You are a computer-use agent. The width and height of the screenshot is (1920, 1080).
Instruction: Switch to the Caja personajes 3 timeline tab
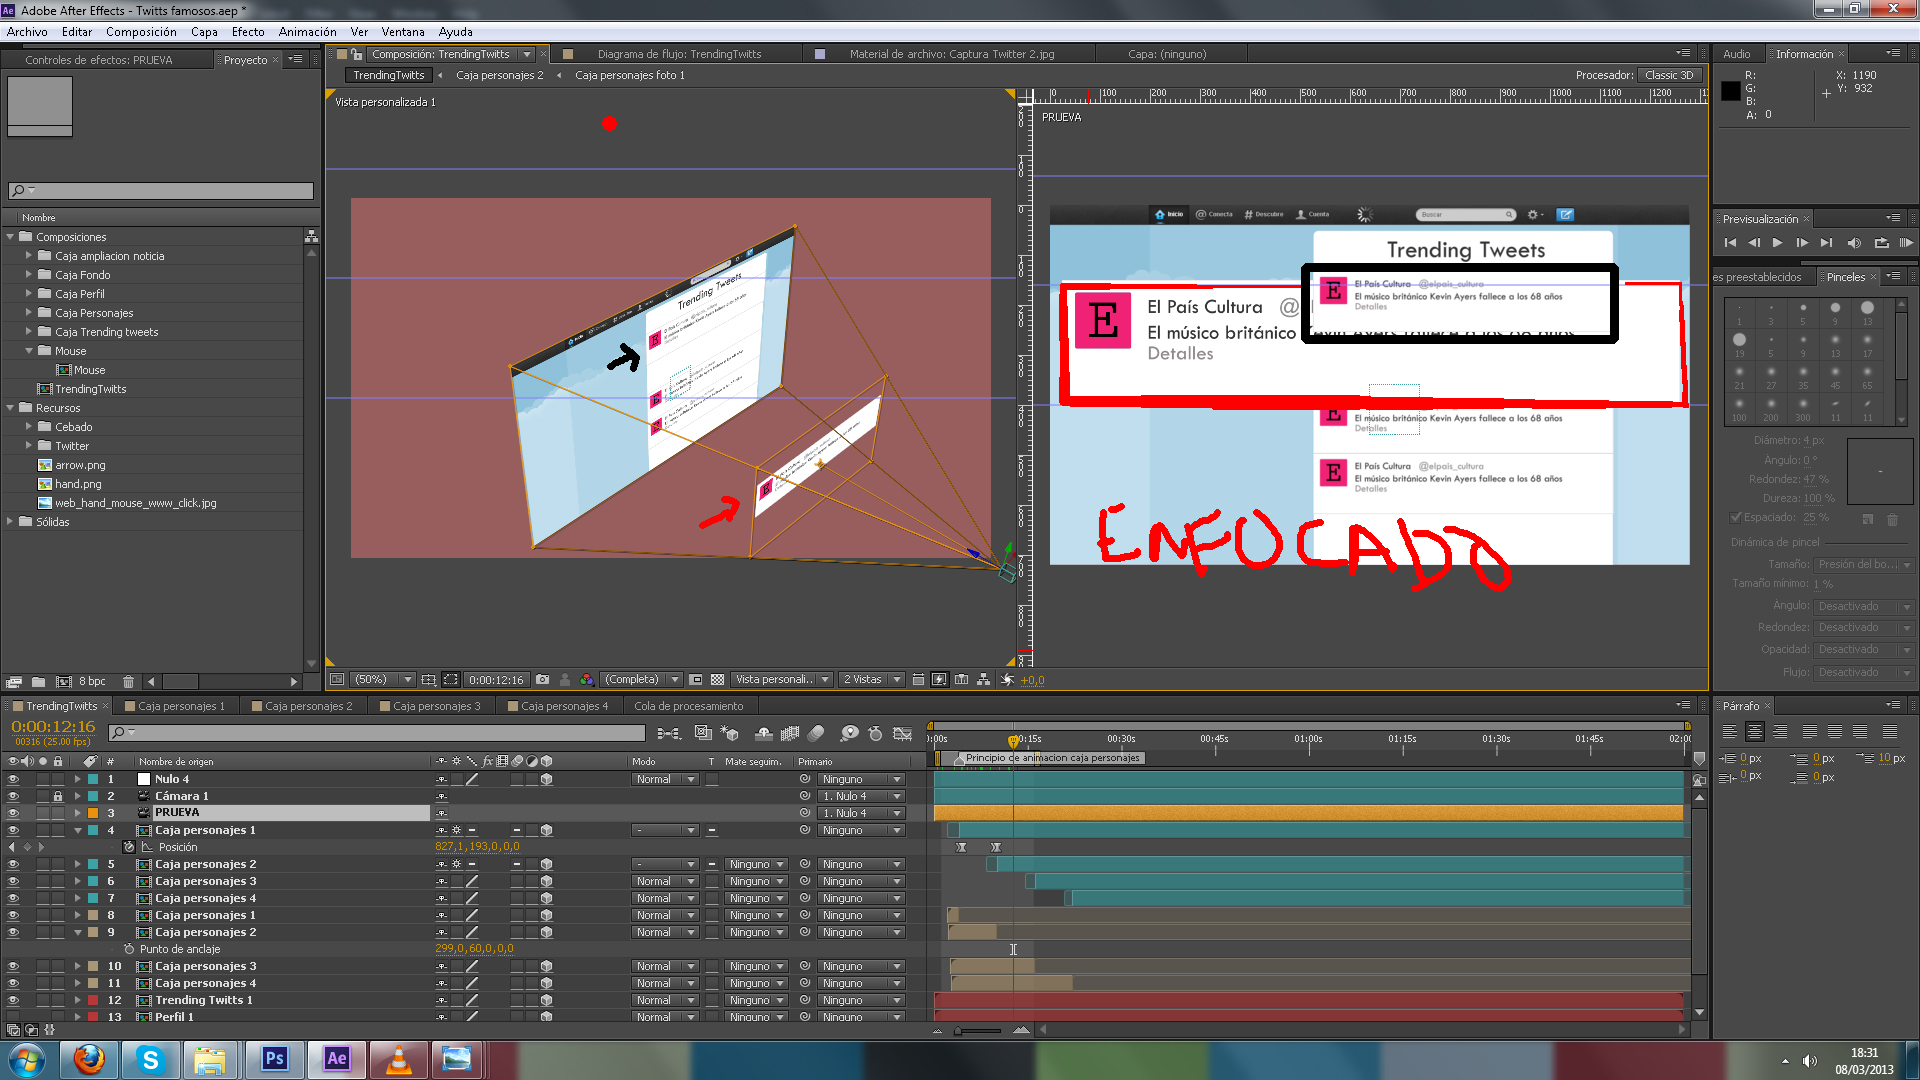pos(436,706)
